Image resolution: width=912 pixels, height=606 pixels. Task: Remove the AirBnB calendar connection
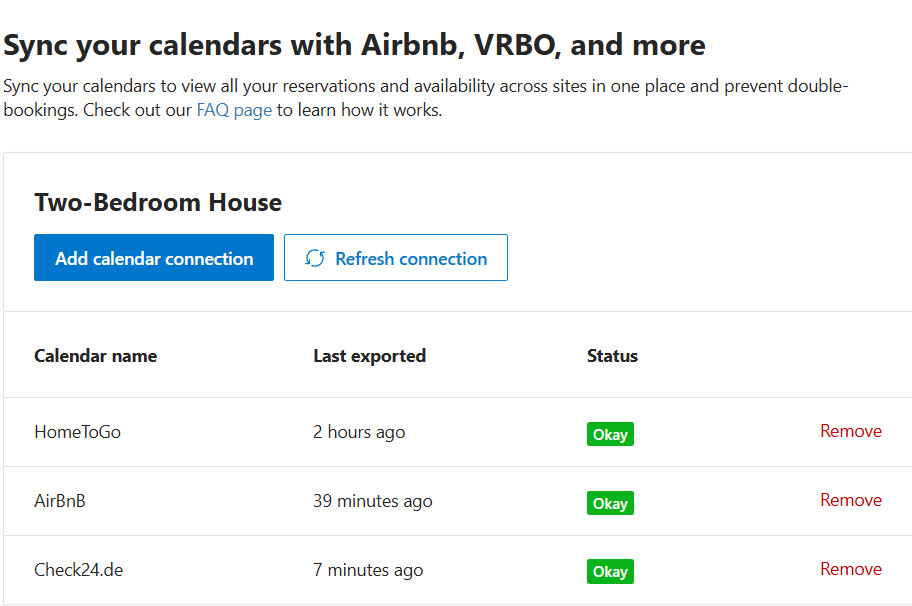(850, 500)
